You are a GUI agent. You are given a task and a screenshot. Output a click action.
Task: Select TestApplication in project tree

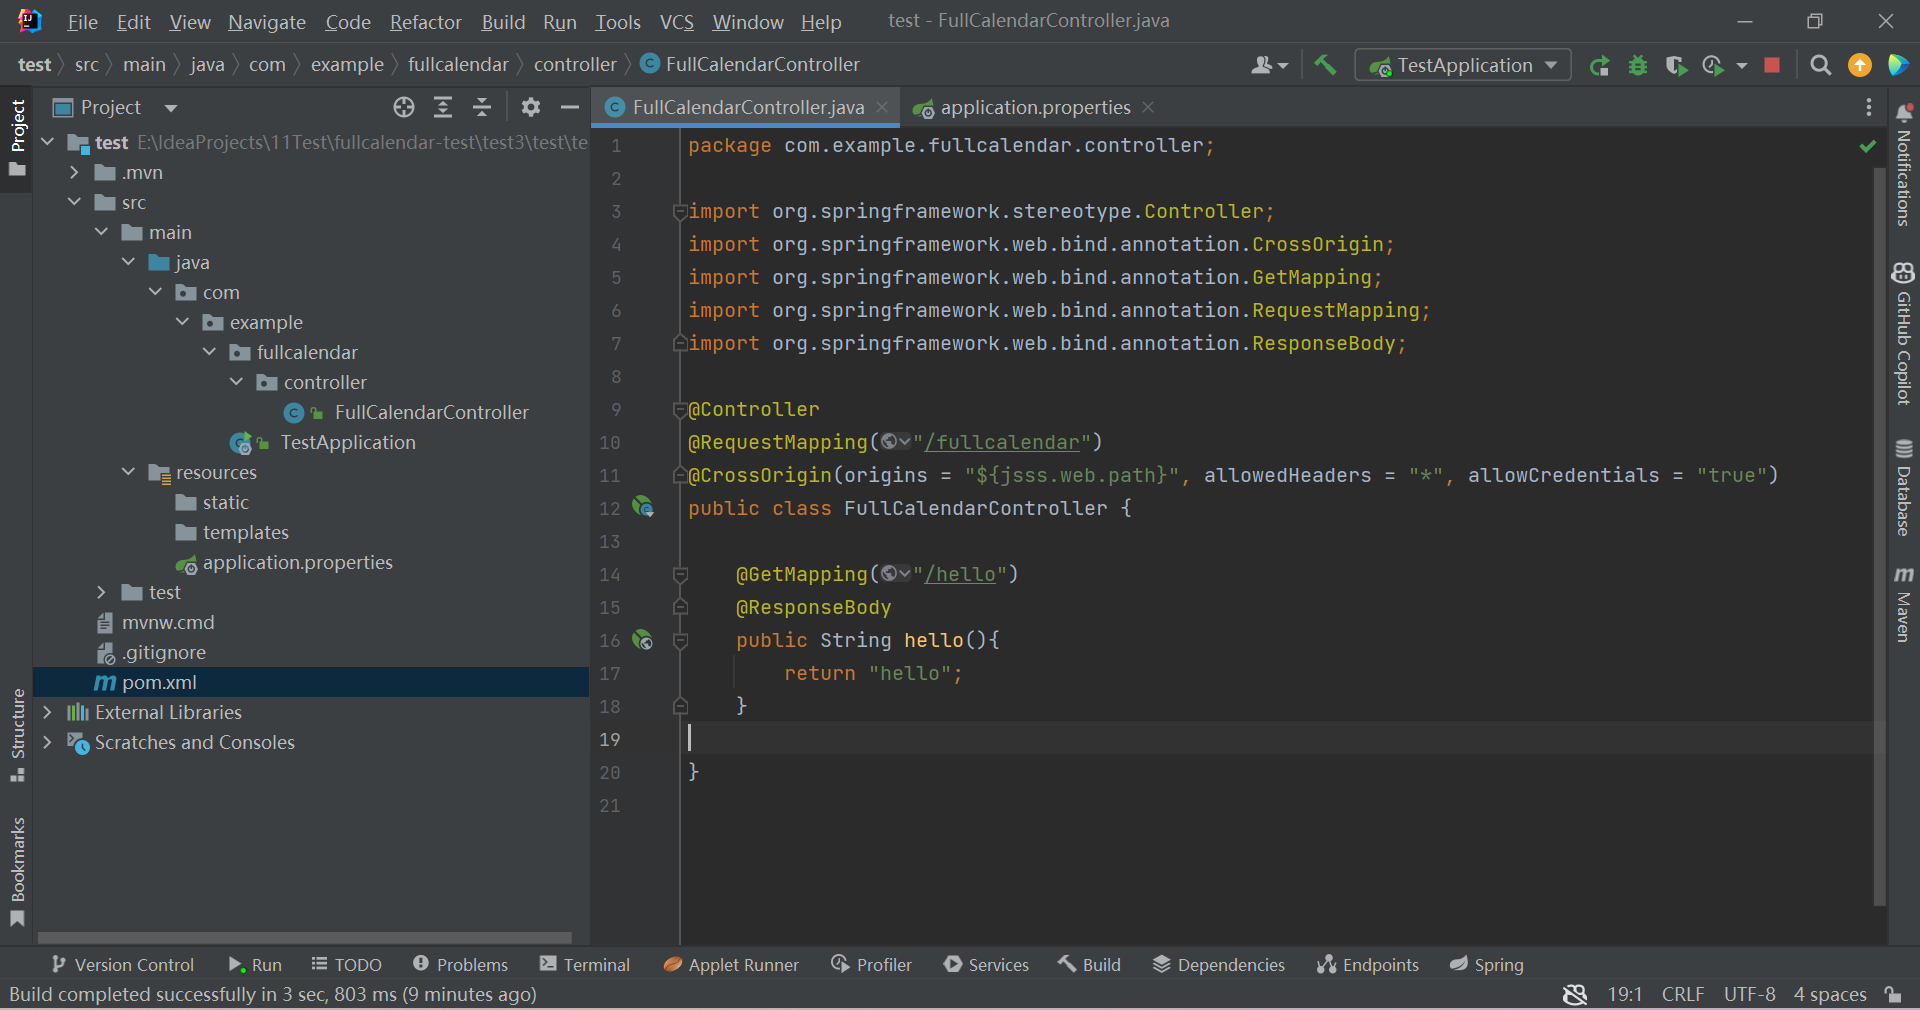[347, 443]
